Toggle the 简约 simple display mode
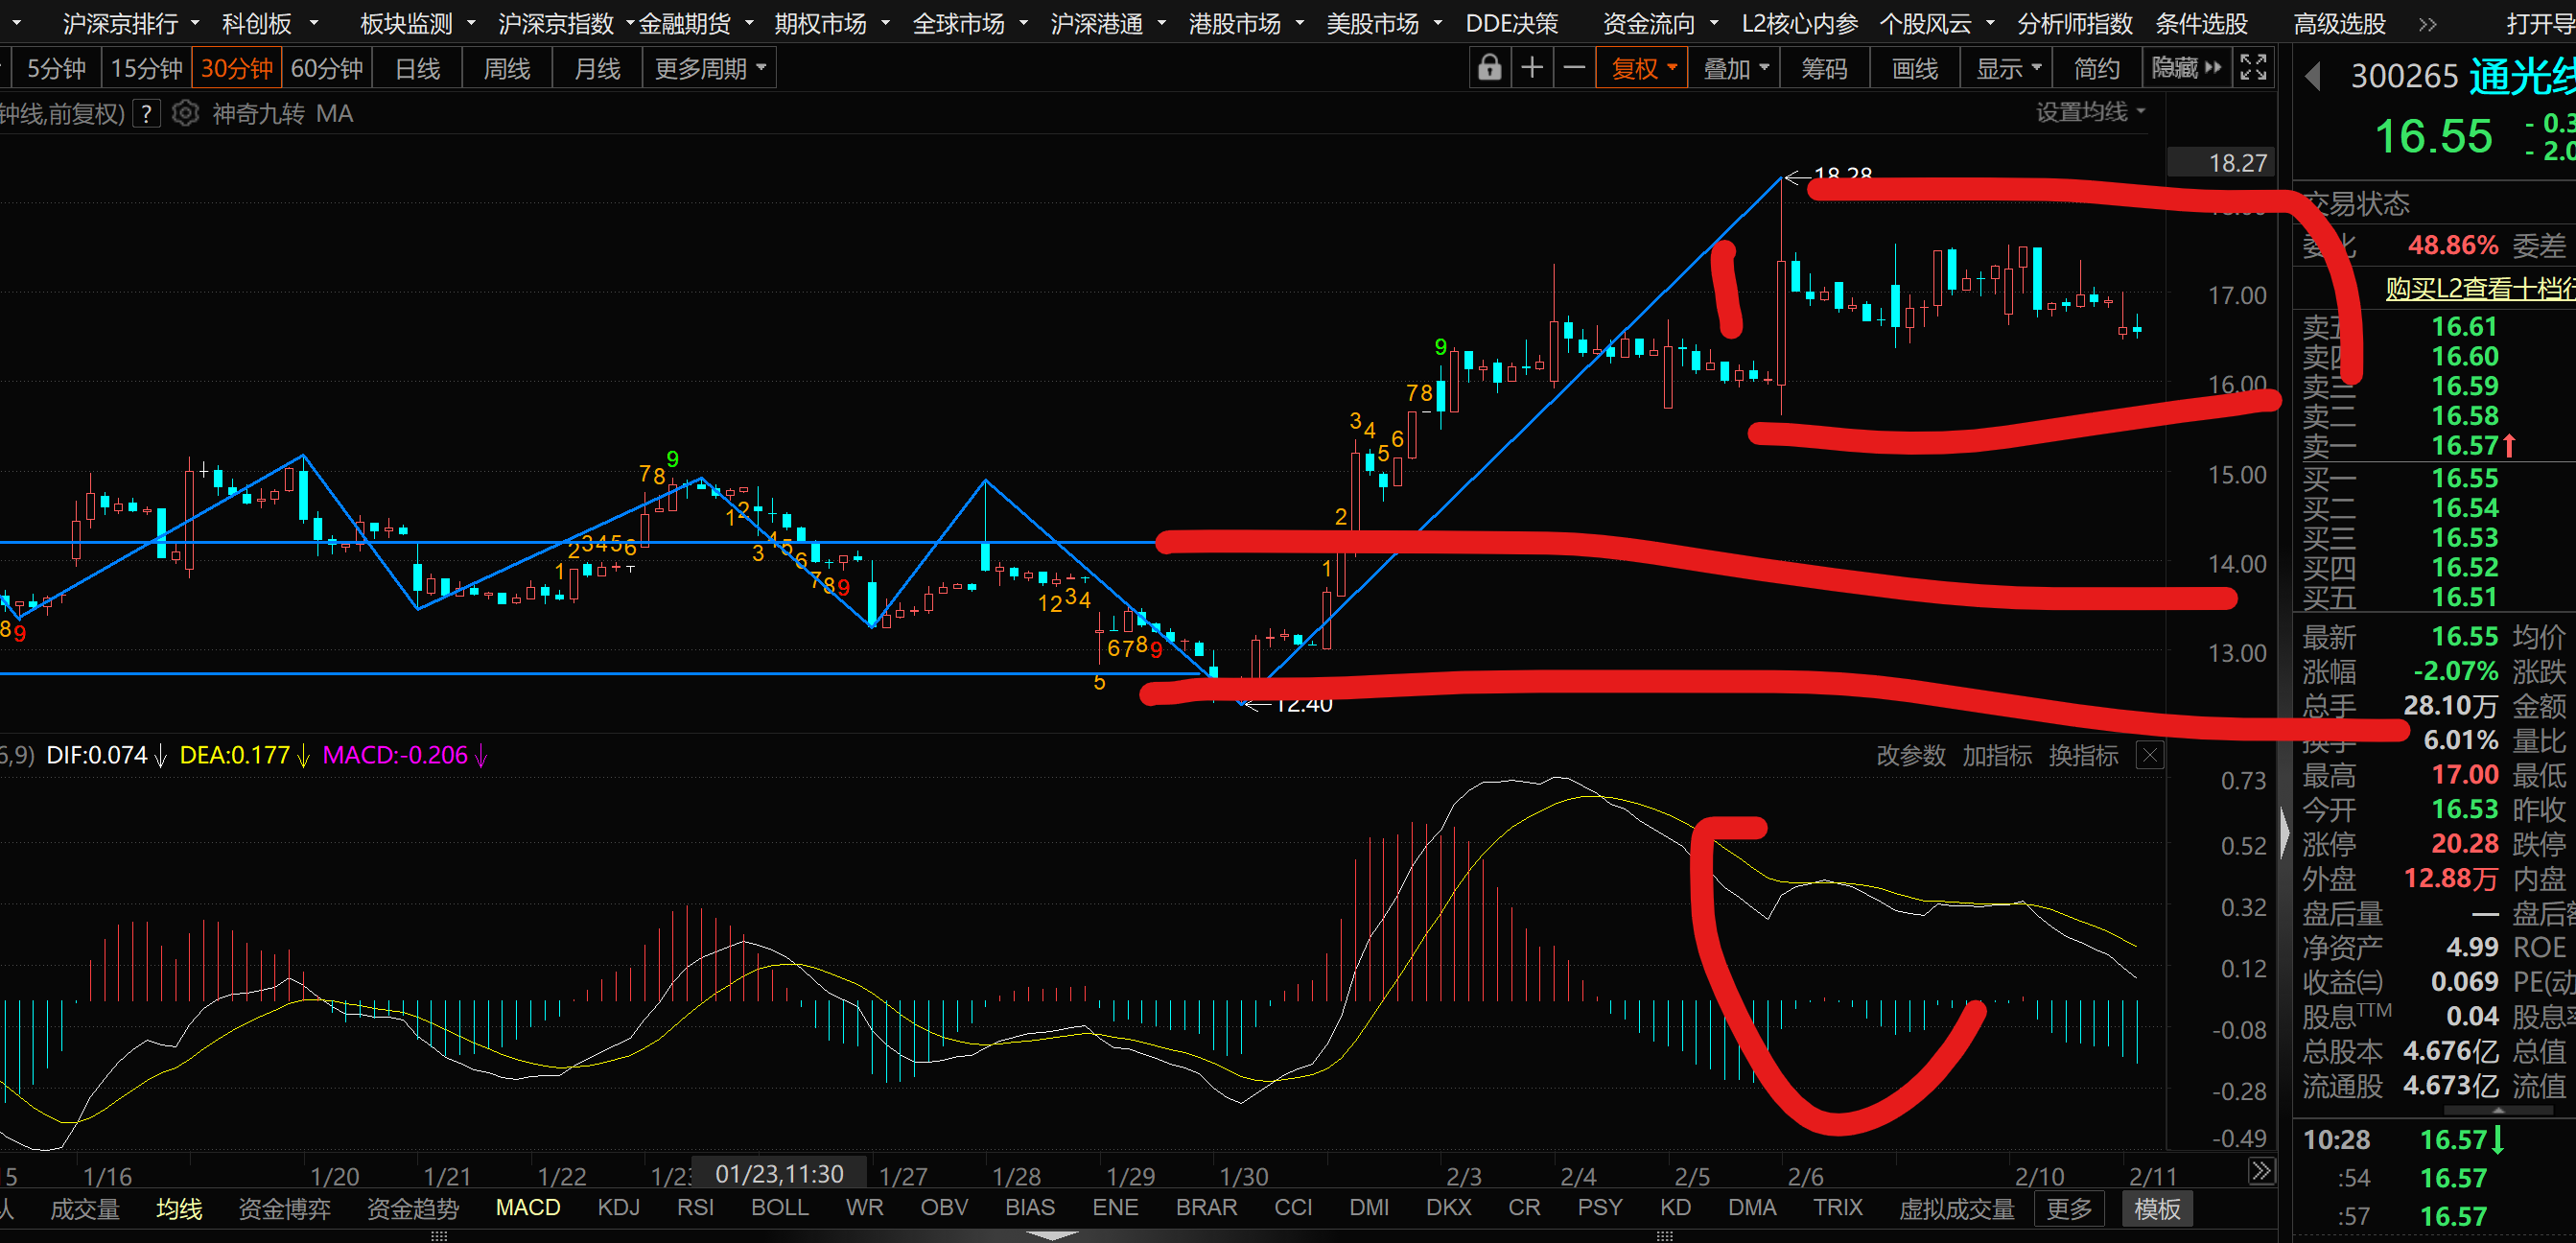 coord(2096,68)
